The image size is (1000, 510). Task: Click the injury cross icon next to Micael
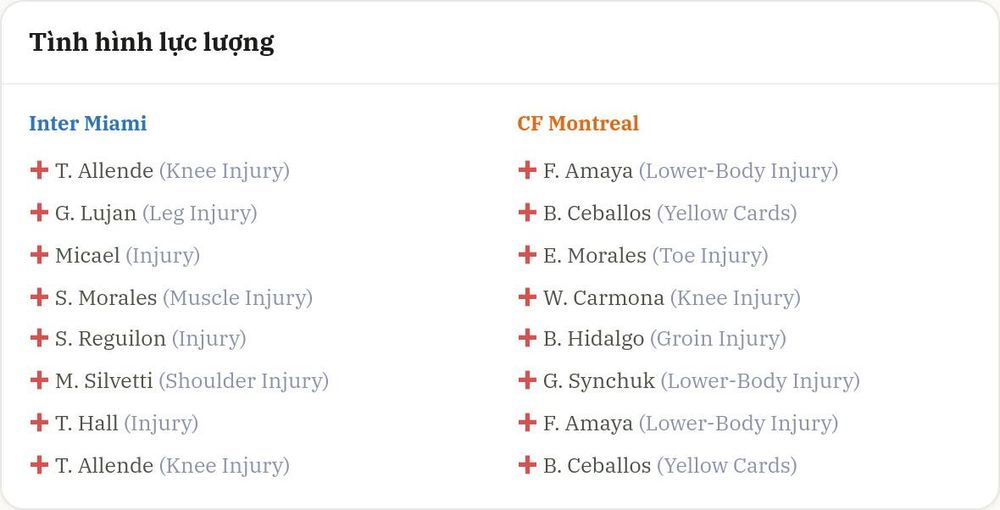click(39, 254)
